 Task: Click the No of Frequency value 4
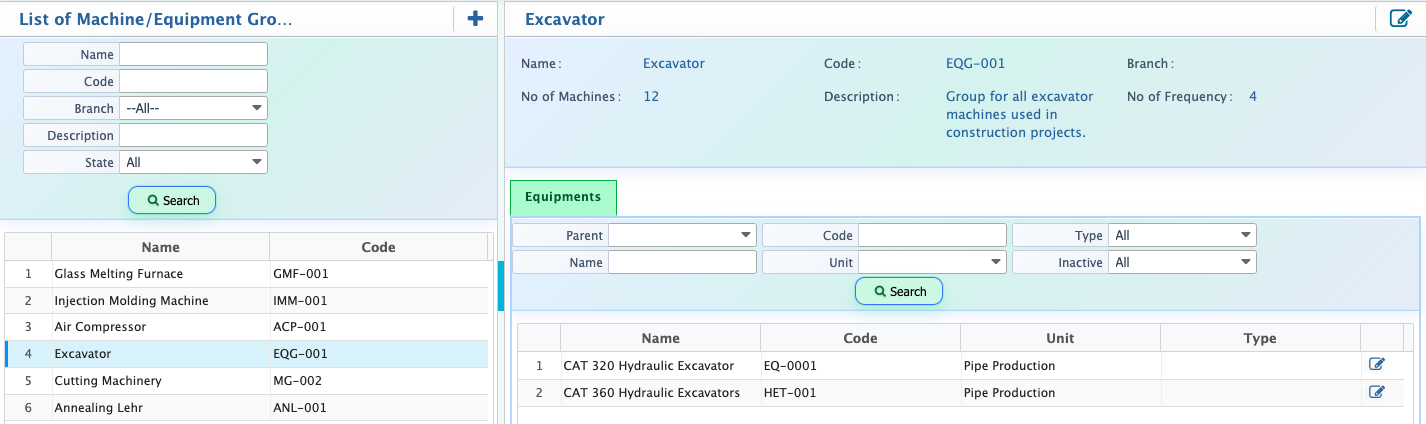(1253, 97)
